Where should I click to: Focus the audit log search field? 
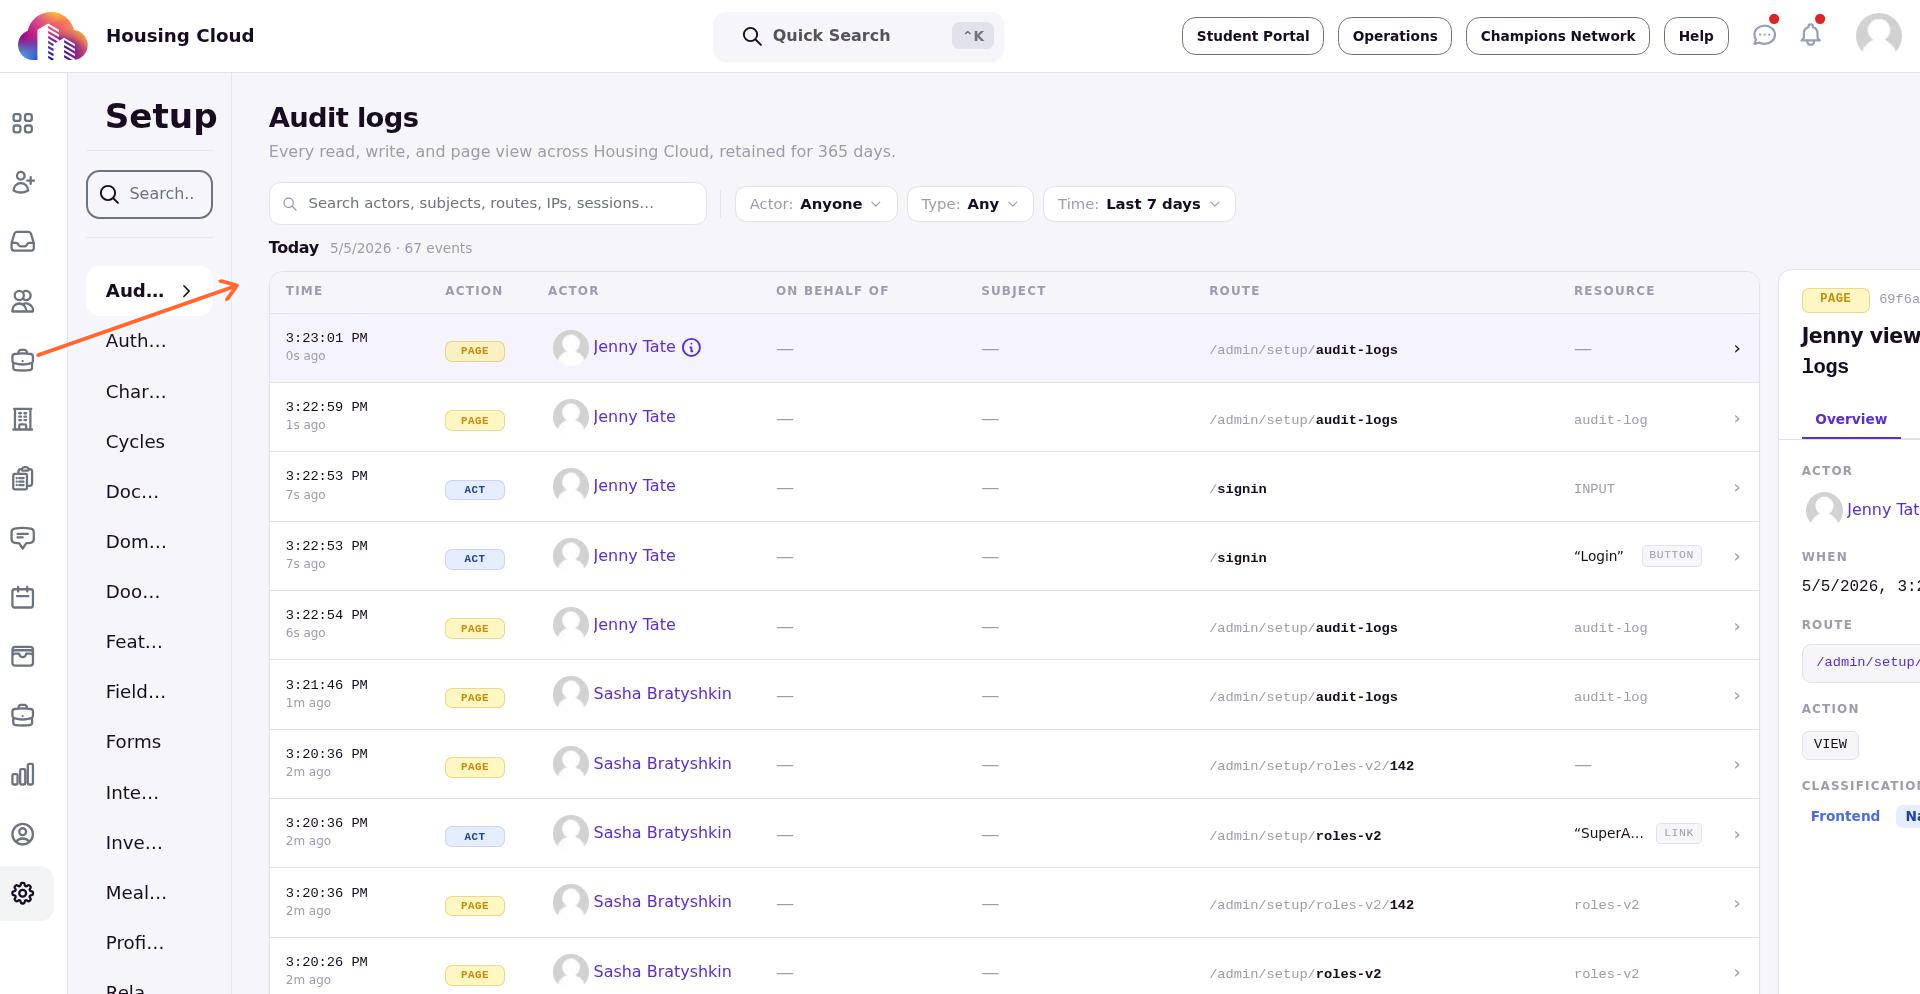point(488,204)
